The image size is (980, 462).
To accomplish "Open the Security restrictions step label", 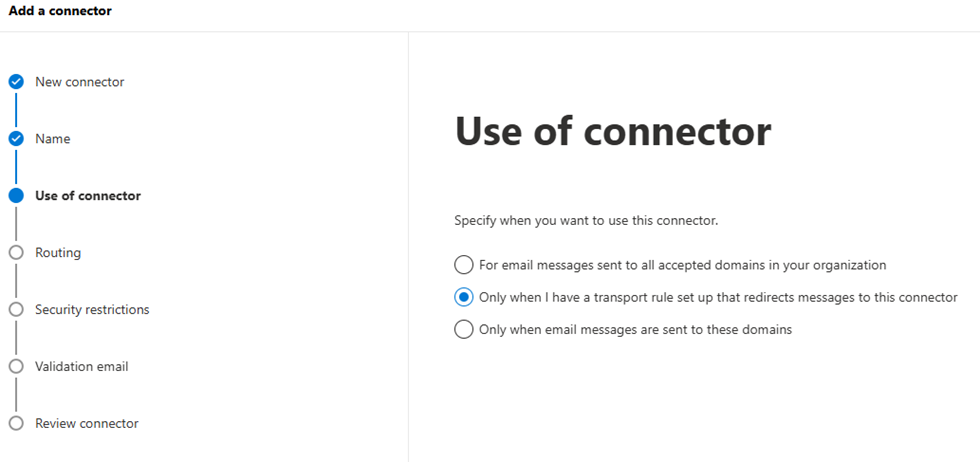I will [92, 310].
